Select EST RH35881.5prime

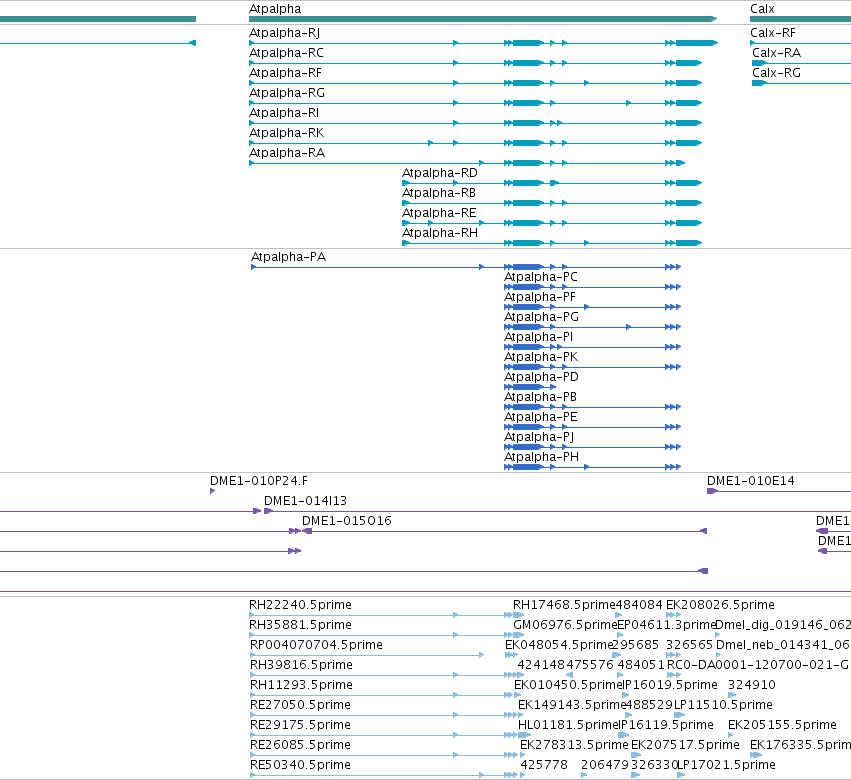(x=300, y=625)
